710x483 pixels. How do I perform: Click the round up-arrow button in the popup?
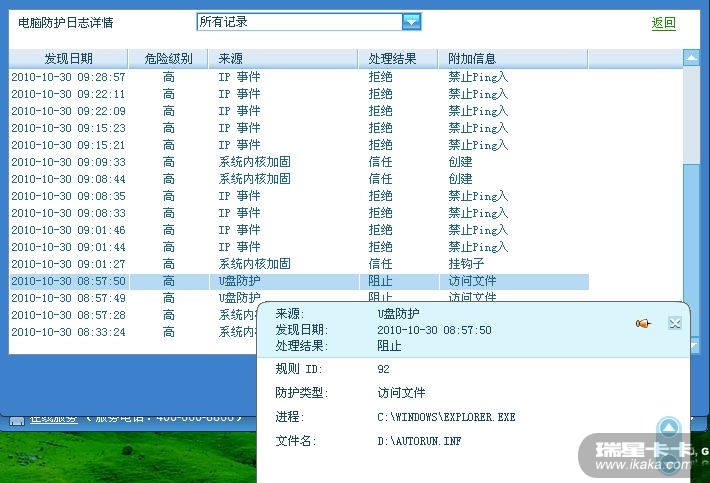click(x=669, y=428)
